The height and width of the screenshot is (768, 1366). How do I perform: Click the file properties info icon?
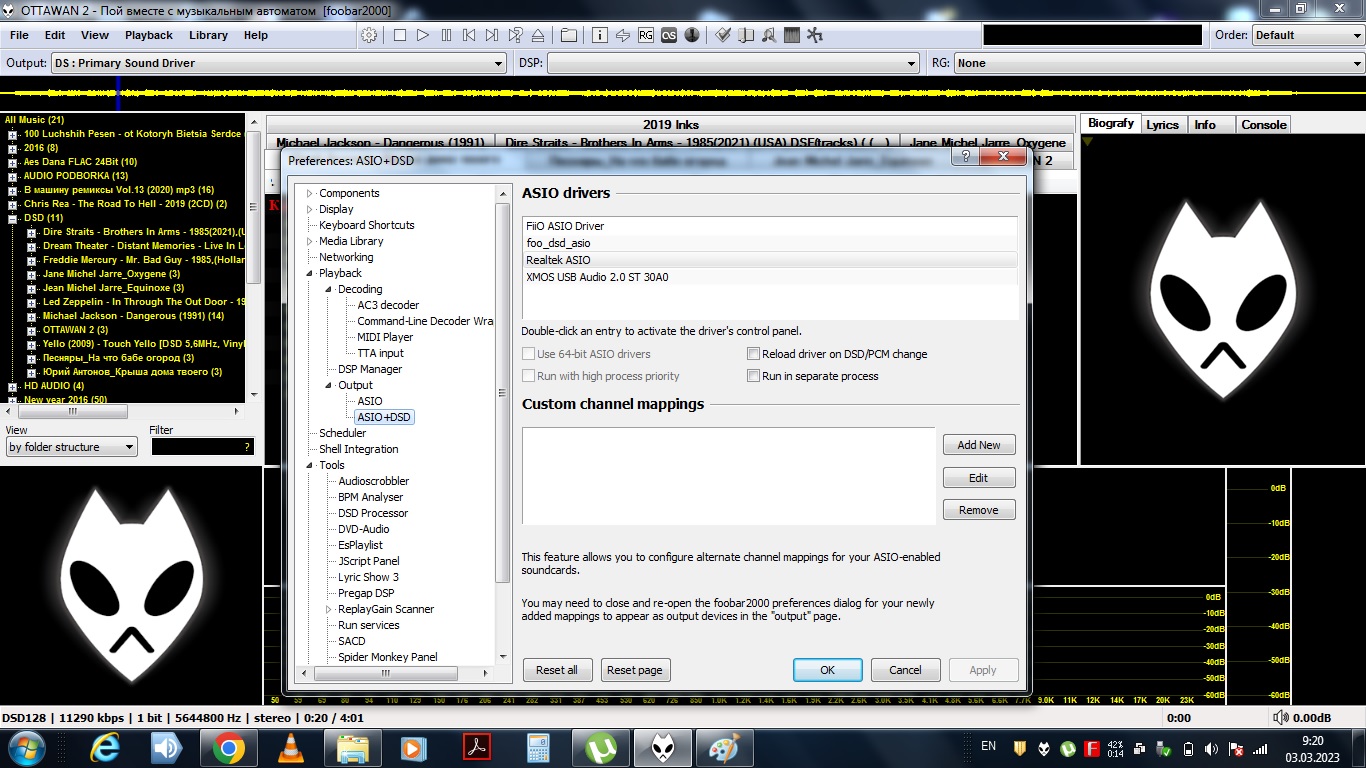[600, 35]
